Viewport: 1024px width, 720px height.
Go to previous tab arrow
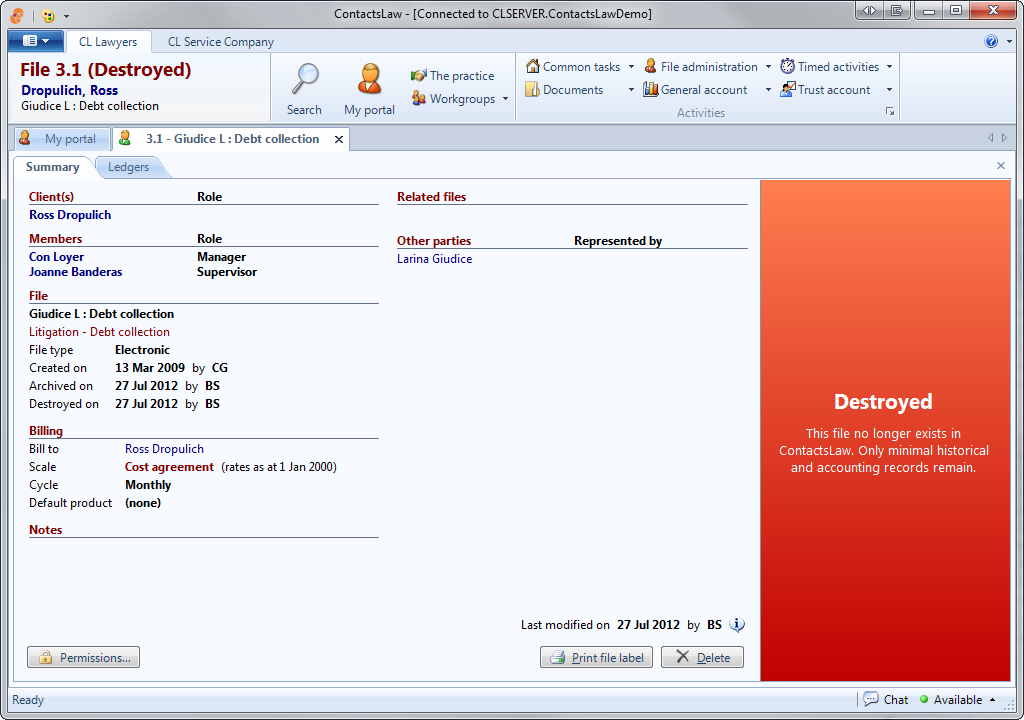[991, 138]
